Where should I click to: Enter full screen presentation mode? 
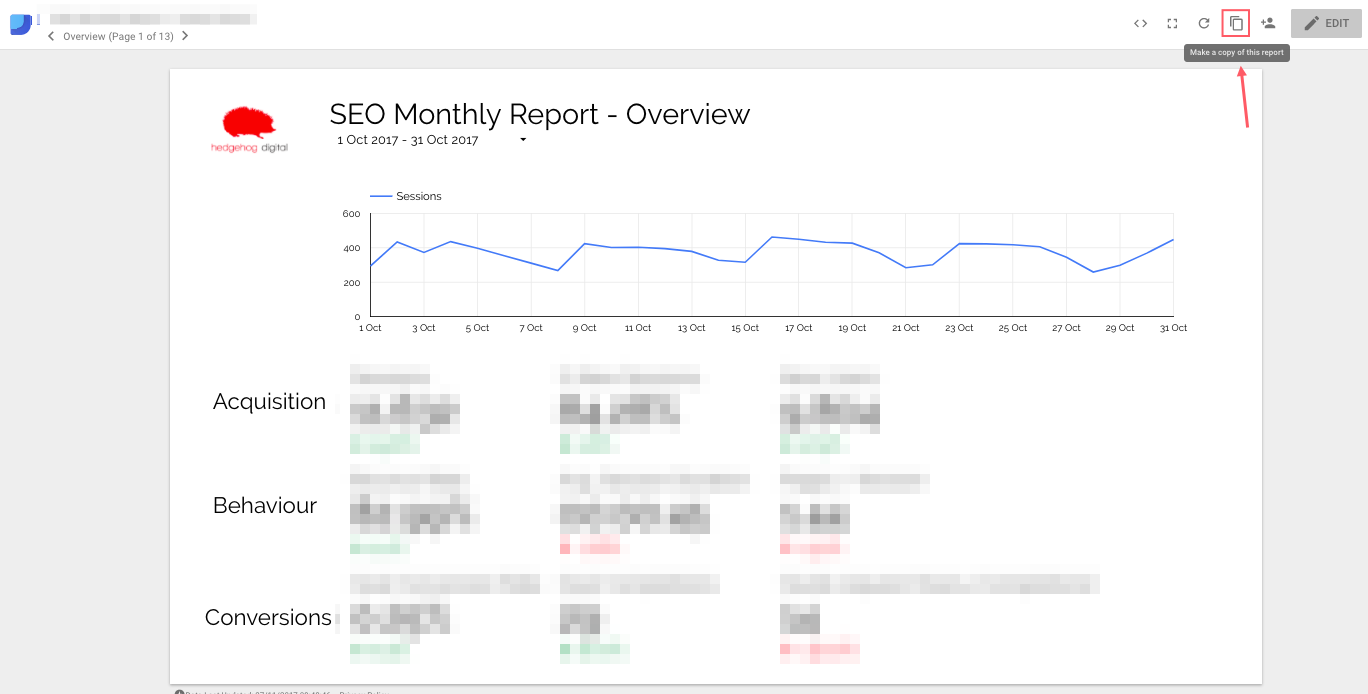[x=1171, y=23]
